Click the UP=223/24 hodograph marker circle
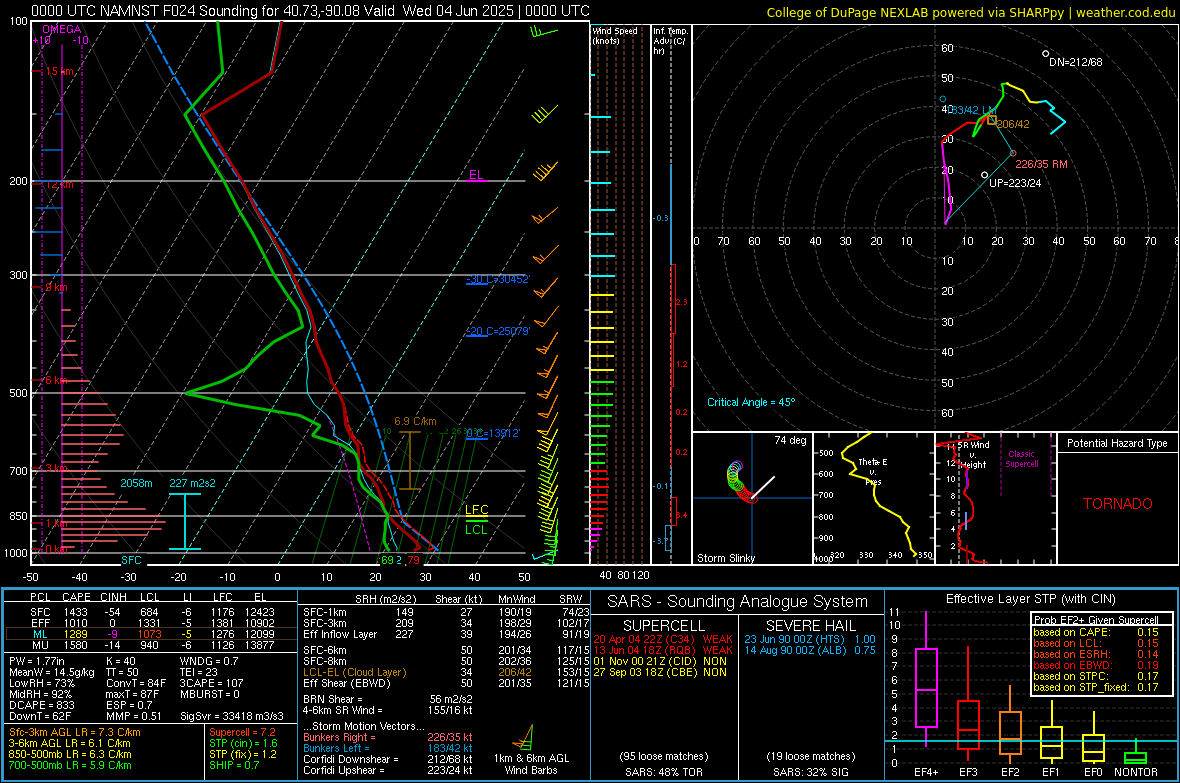 [x=984, y=175]
